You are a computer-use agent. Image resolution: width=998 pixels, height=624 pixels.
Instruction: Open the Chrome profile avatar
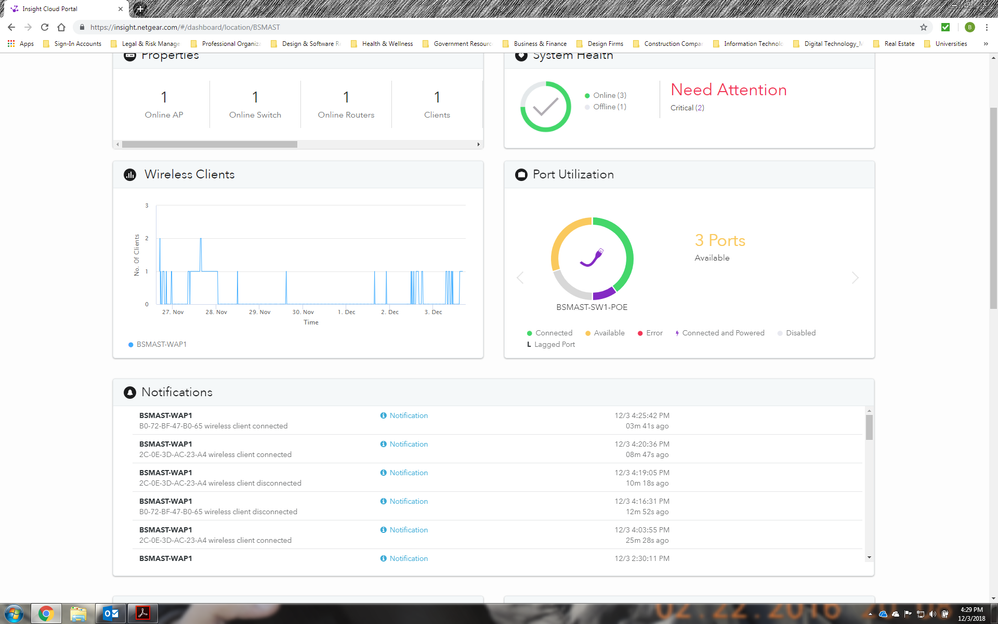[x=969, y=27]
